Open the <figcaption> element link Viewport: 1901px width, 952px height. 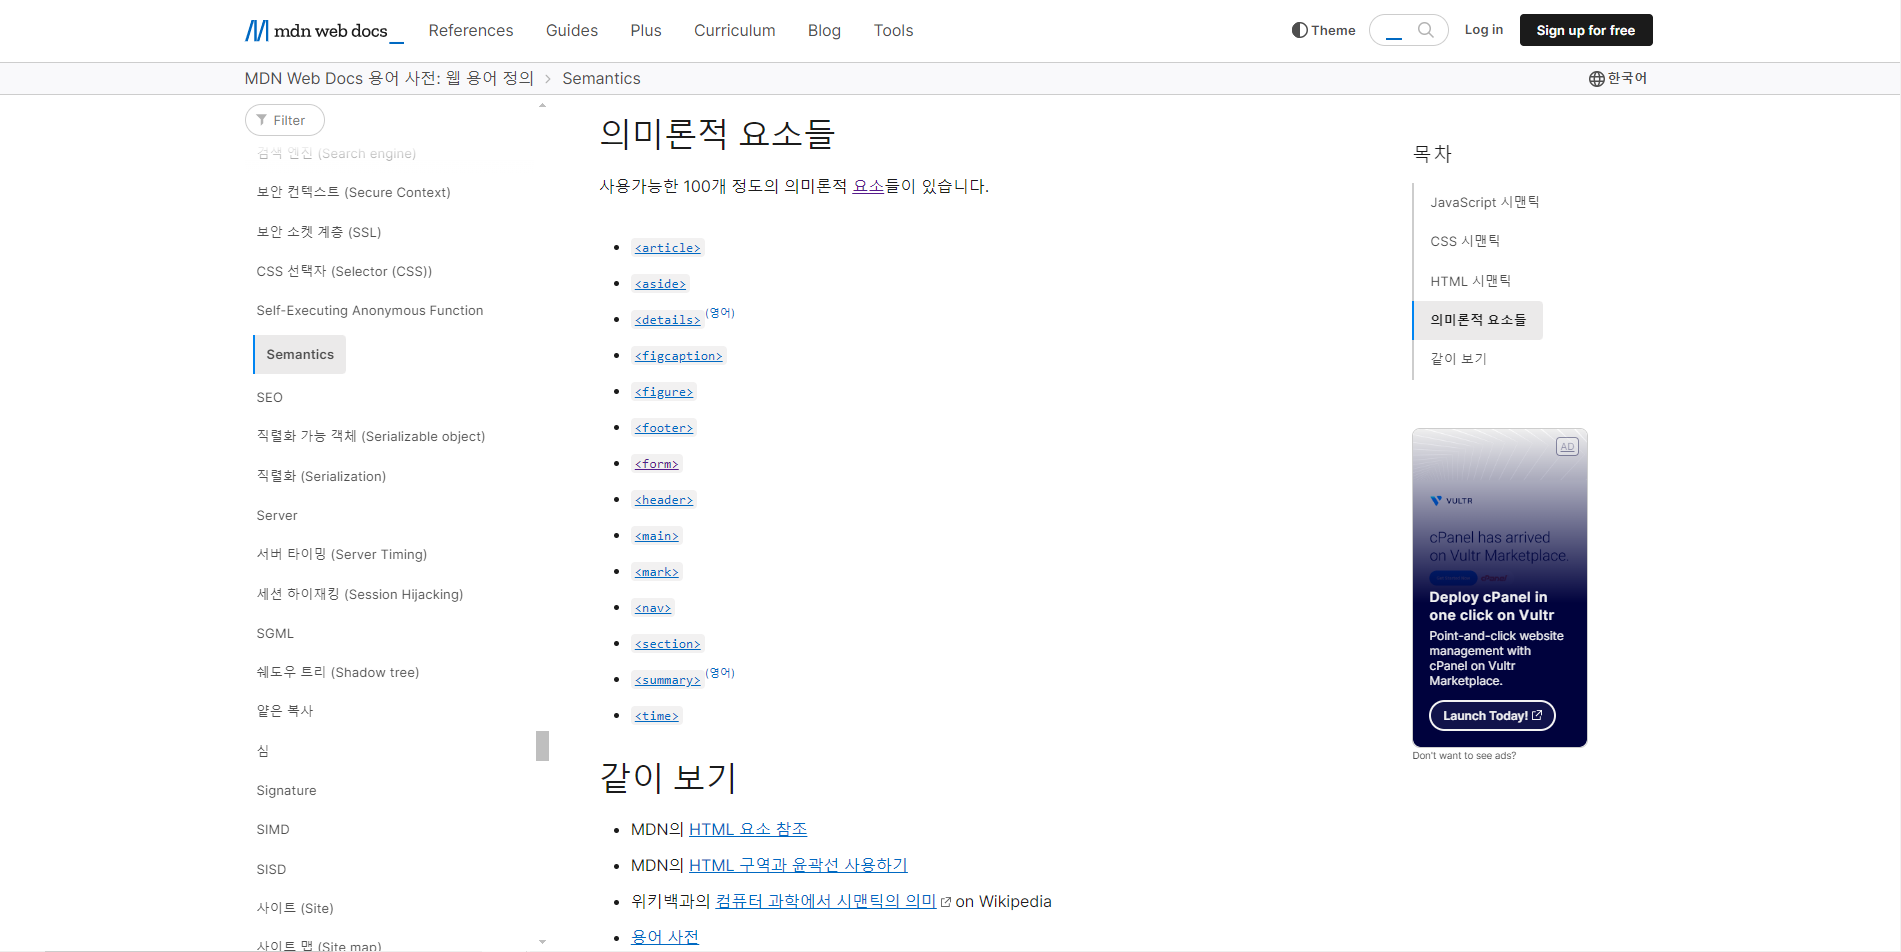[x=678, y=356]
